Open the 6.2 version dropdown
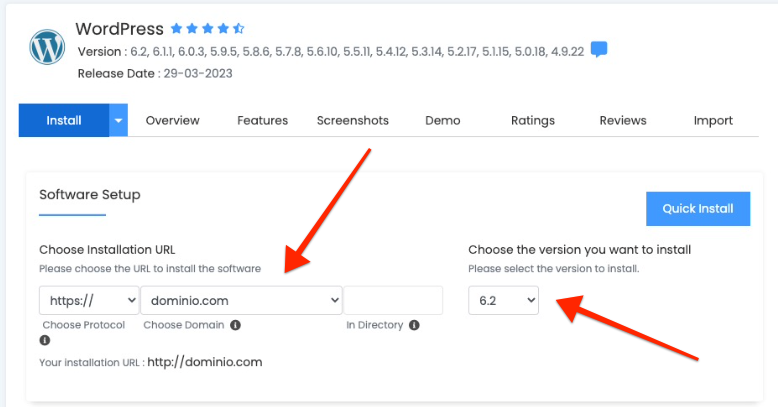The image size is (778, 407). tap(504, 300)
